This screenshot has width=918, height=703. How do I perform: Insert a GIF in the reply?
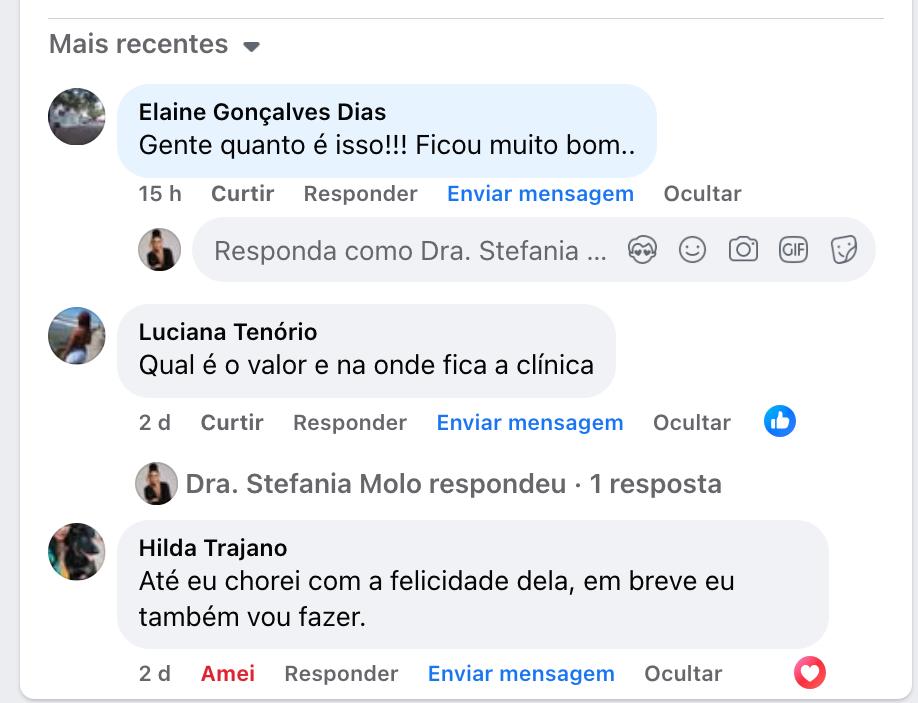coord(793,250)
